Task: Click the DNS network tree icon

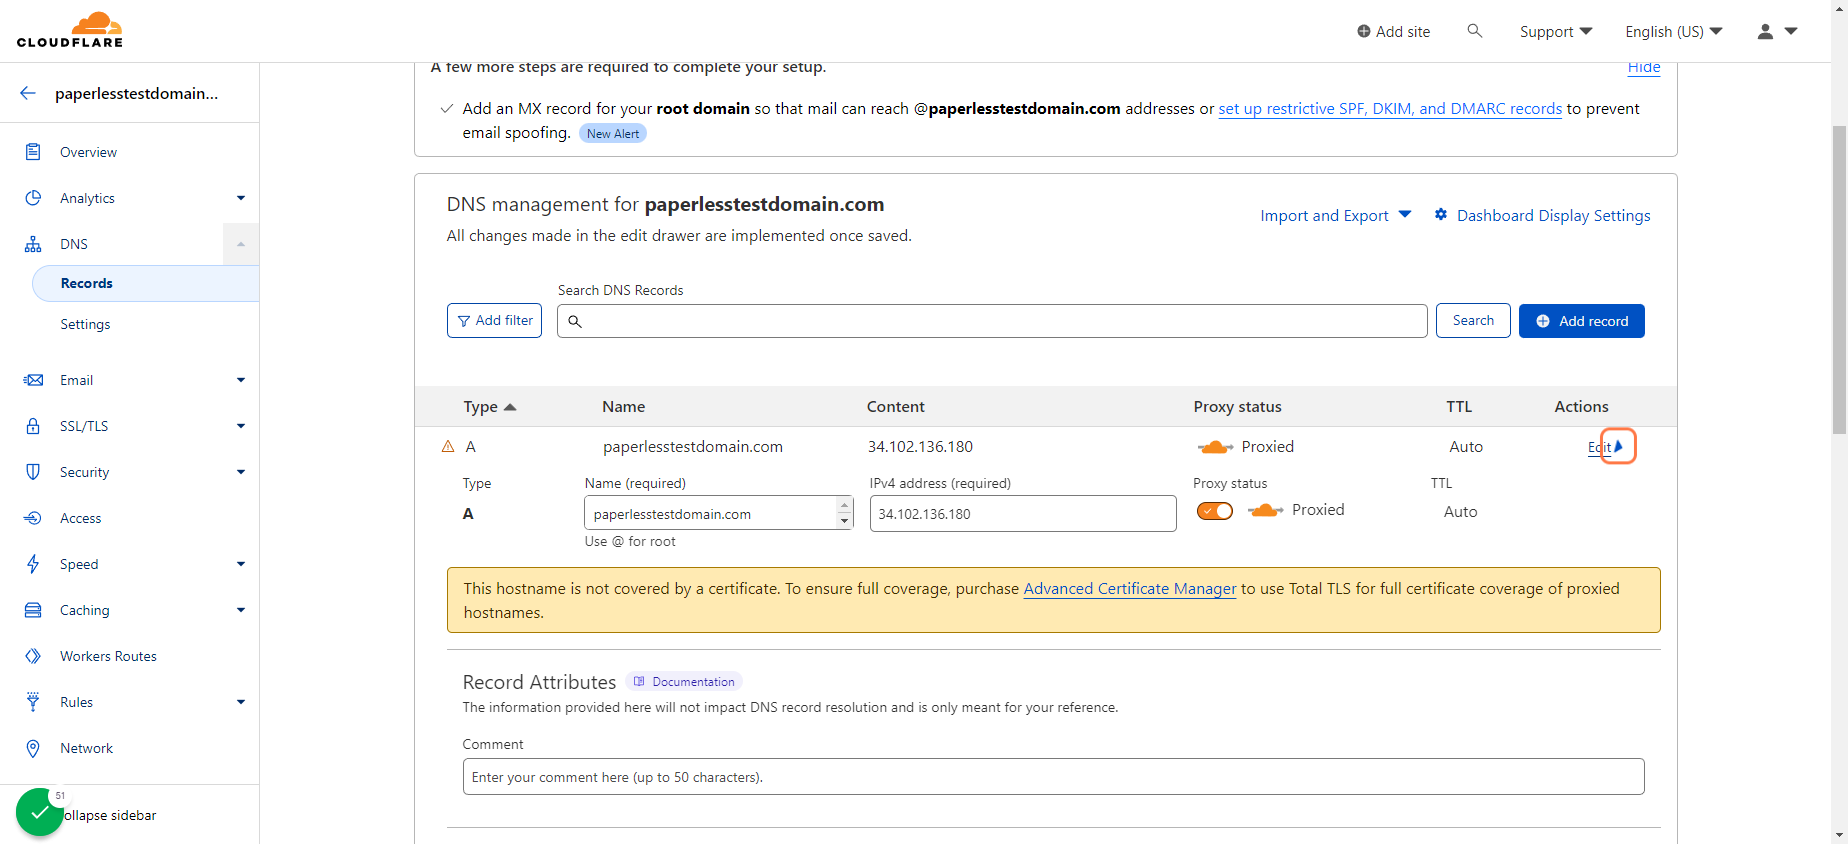Action: 33,244
